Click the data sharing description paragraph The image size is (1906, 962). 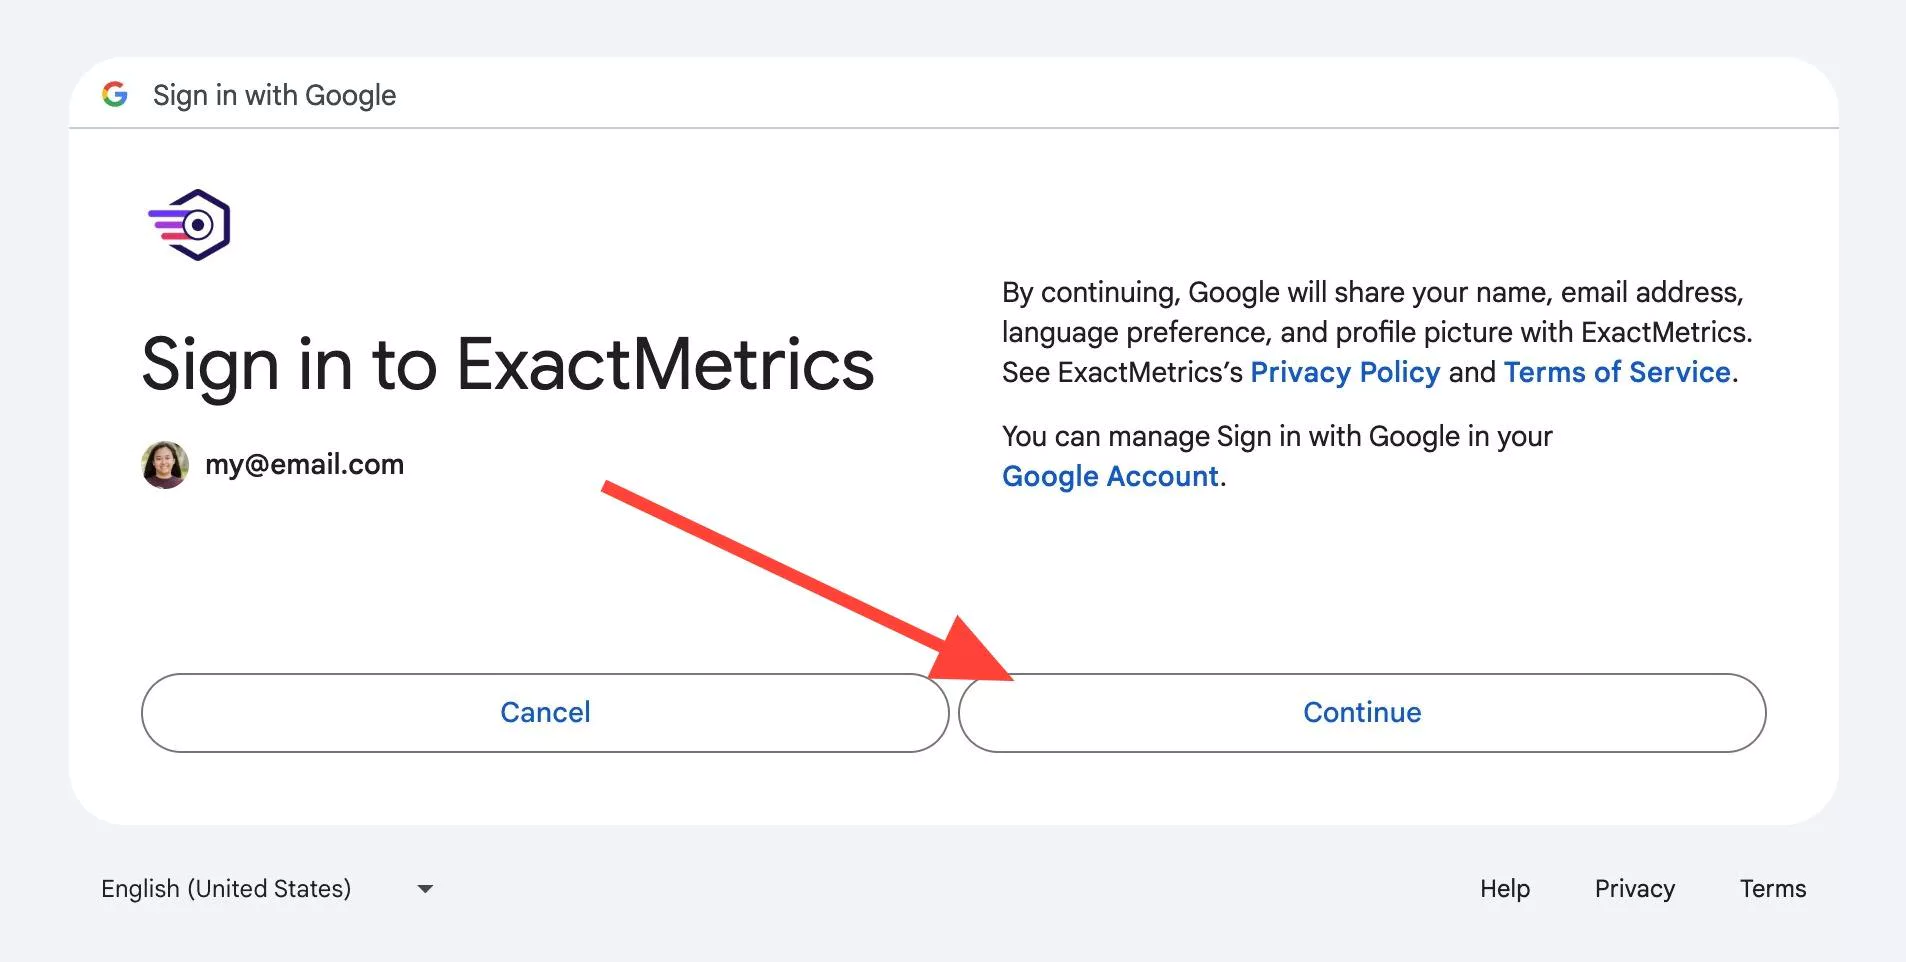1377,332
